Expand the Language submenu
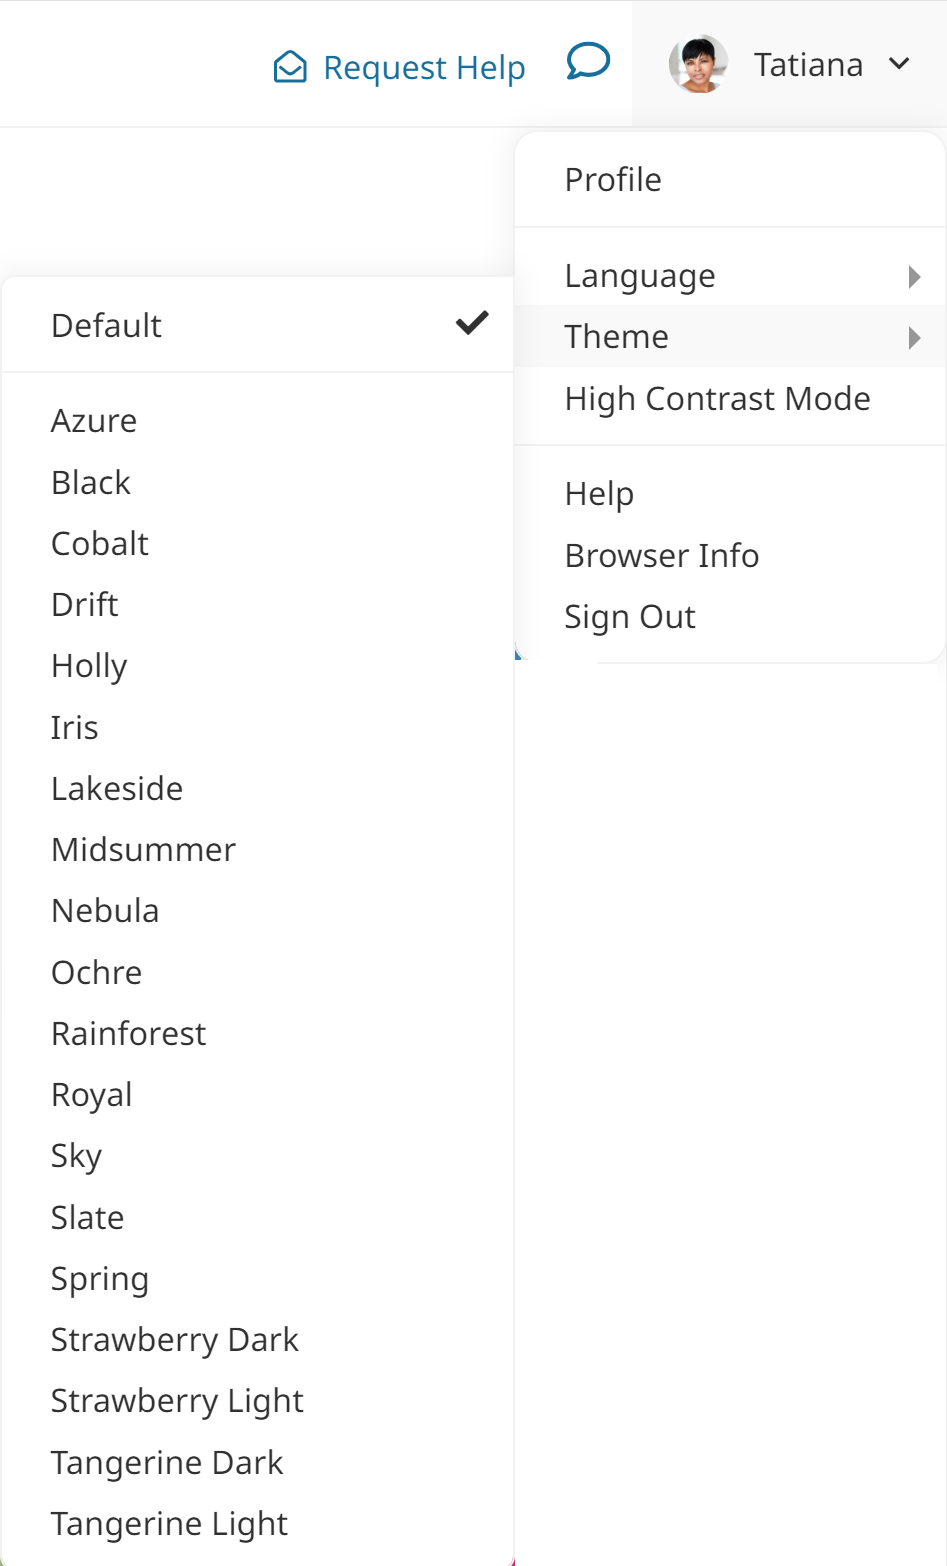Viewport: 947px width, 1566px height. 640,275
